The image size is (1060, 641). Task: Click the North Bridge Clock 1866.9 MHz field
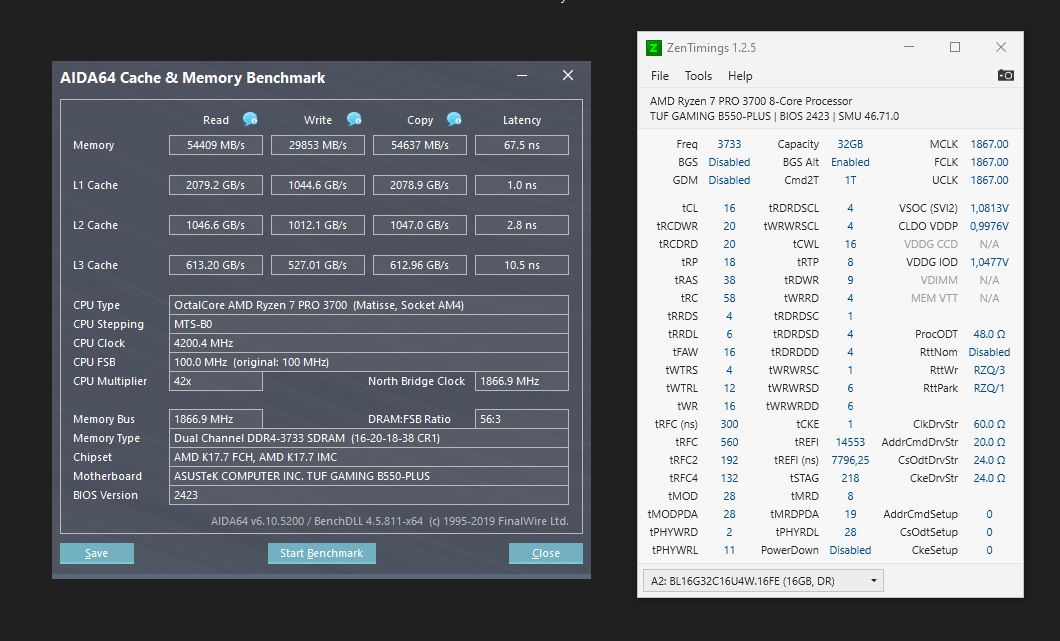click(522, 381)
